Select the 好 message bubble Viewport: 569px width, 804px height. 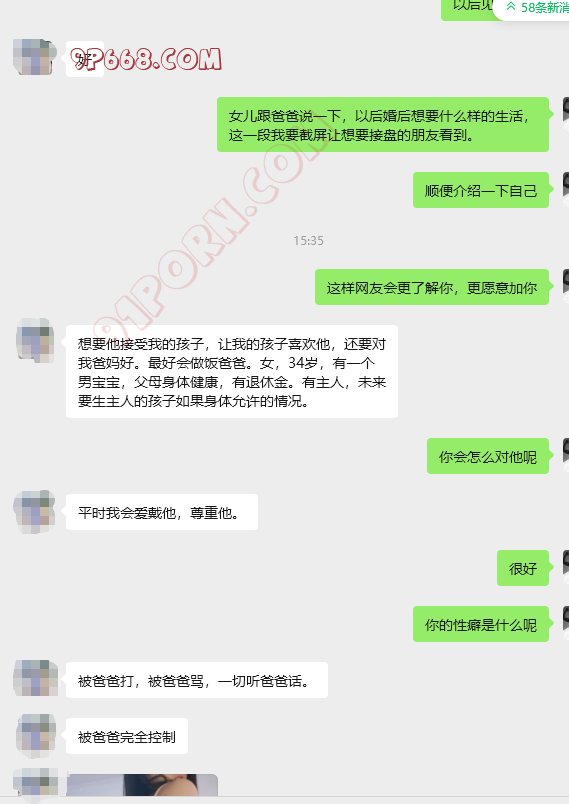coord(85,59)
